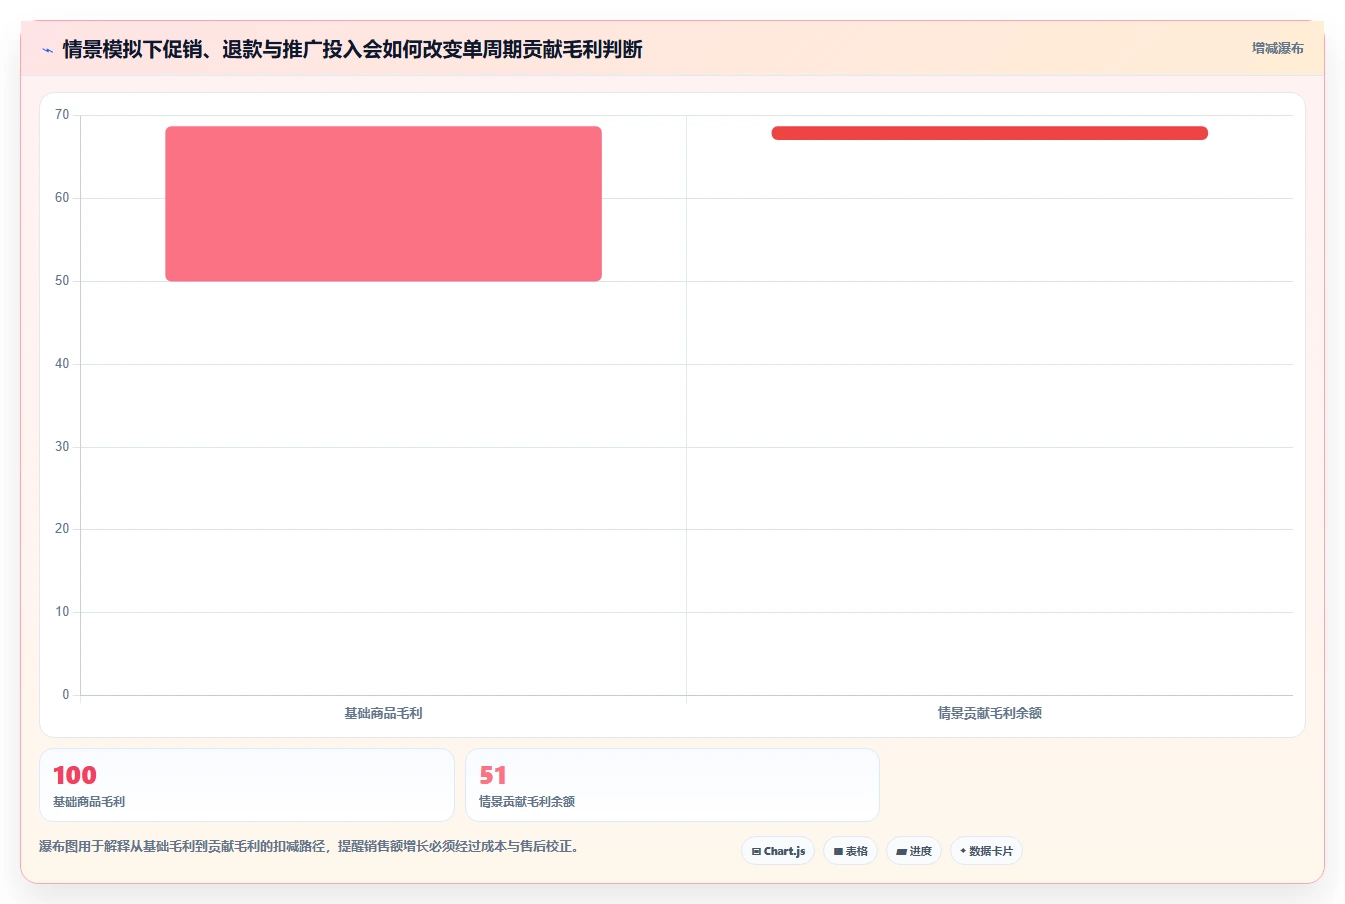Select the 数据卡片 tag chip
The height and width of the screenshot is (904, 1345).
pos(986,851)
